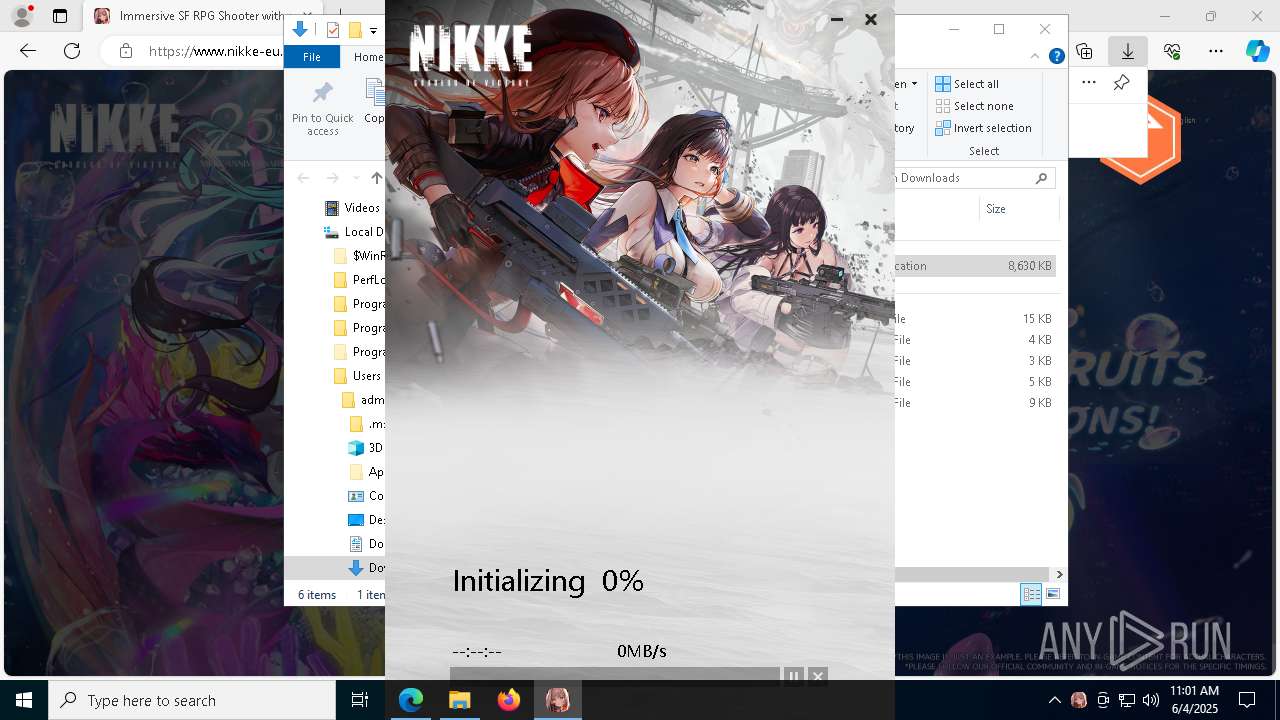Image resolution: width=1280 pixels, height=720 pixels.
Task: Sort files by the Size column header
Action: tap(1019, 209)
